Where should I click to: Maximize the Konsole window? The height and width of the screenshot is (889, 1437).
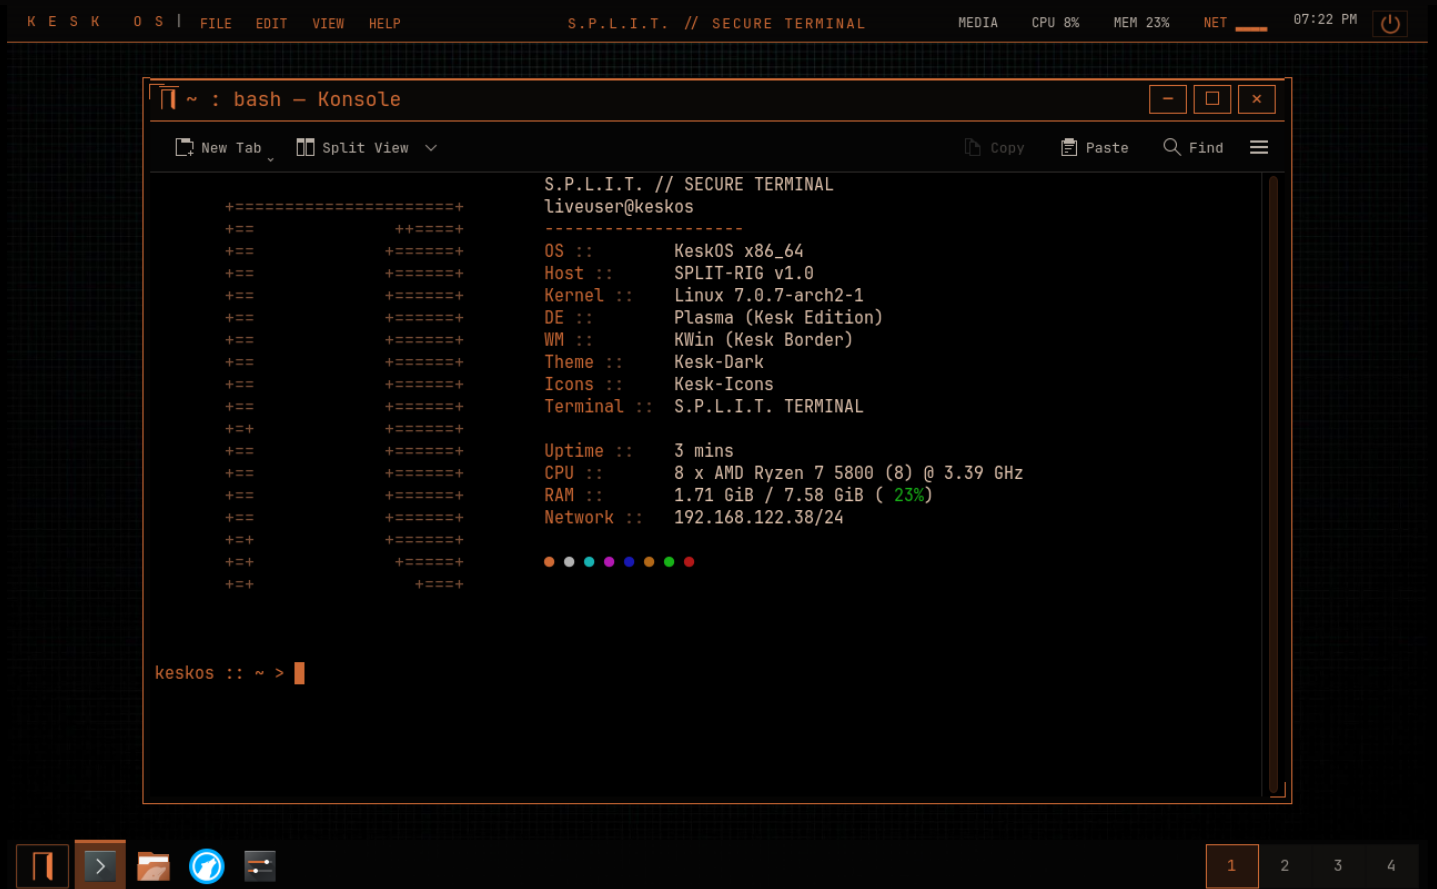(1212, 99)
